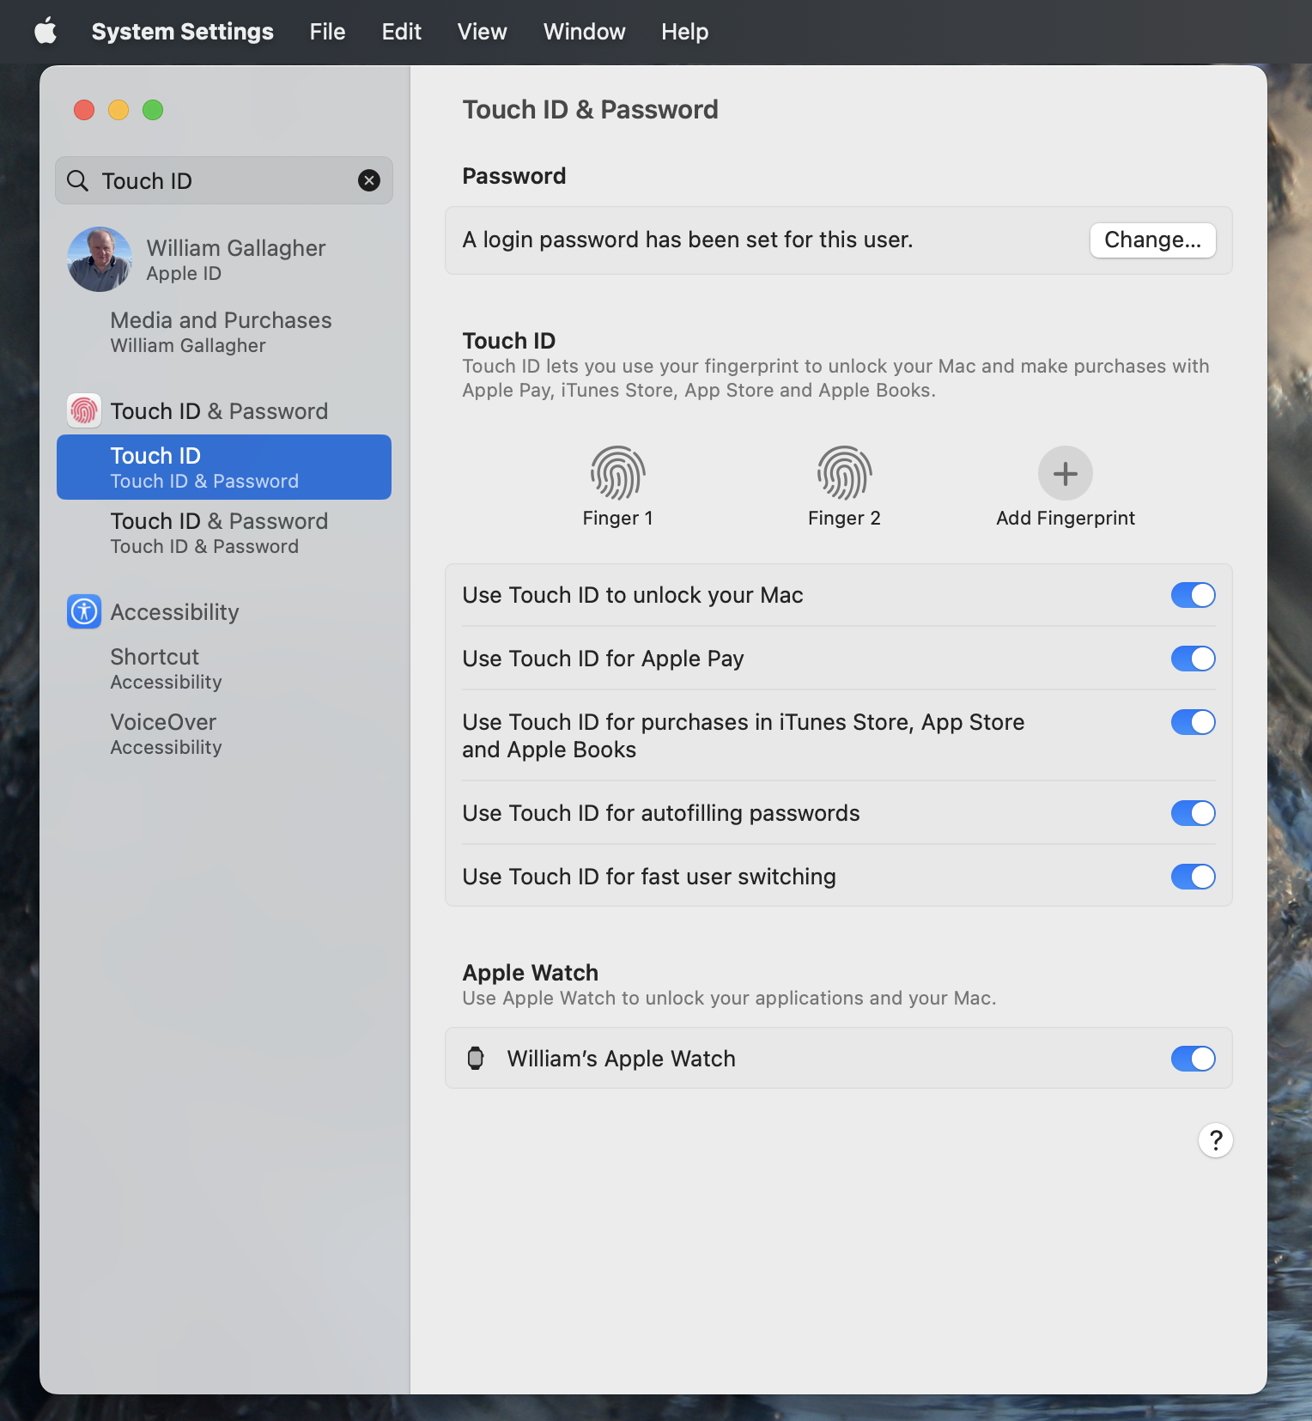Viewport: 1312px width, 1421px height.
Task: Select Media and Purchases for William Gallagher
Action: click(220, 331)
